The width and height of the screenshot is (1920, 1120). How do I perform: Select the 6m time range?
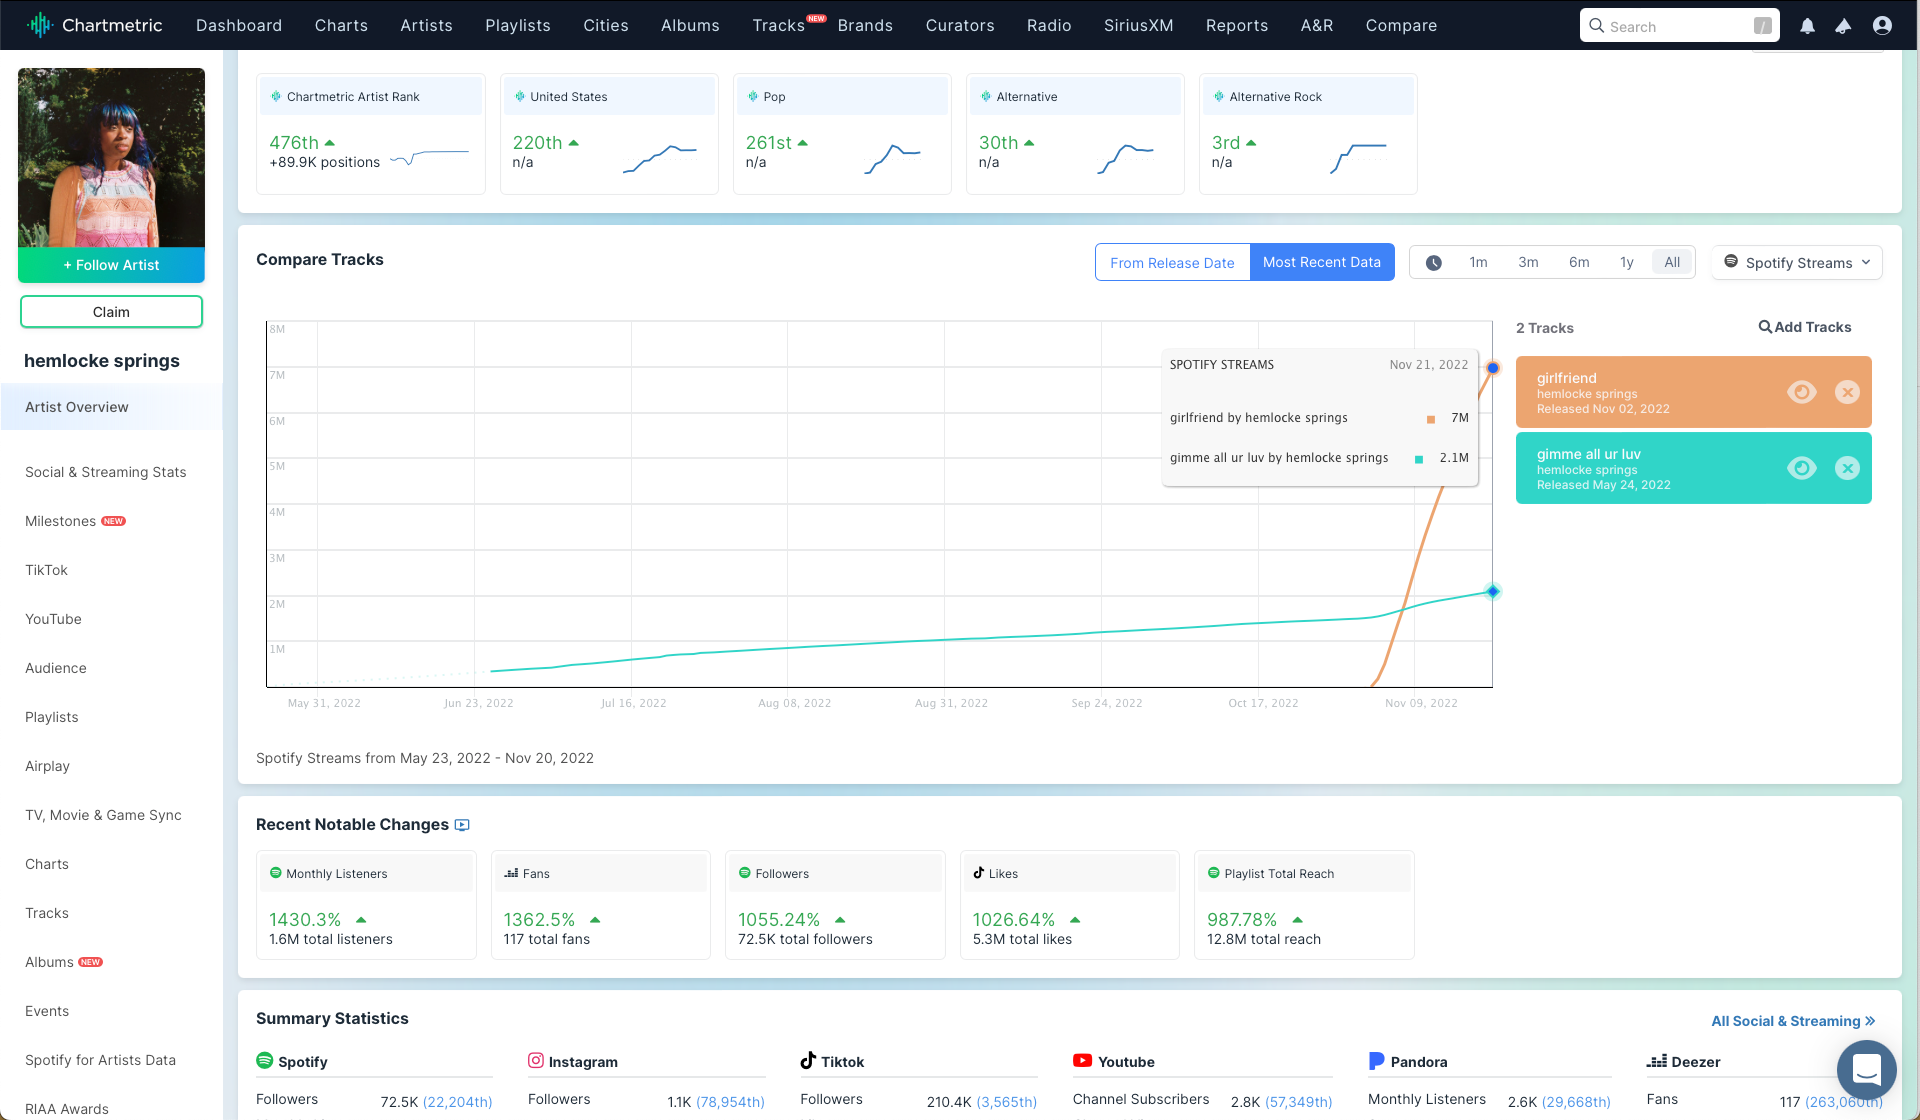pyautogui.click(x=1579, y=263)
